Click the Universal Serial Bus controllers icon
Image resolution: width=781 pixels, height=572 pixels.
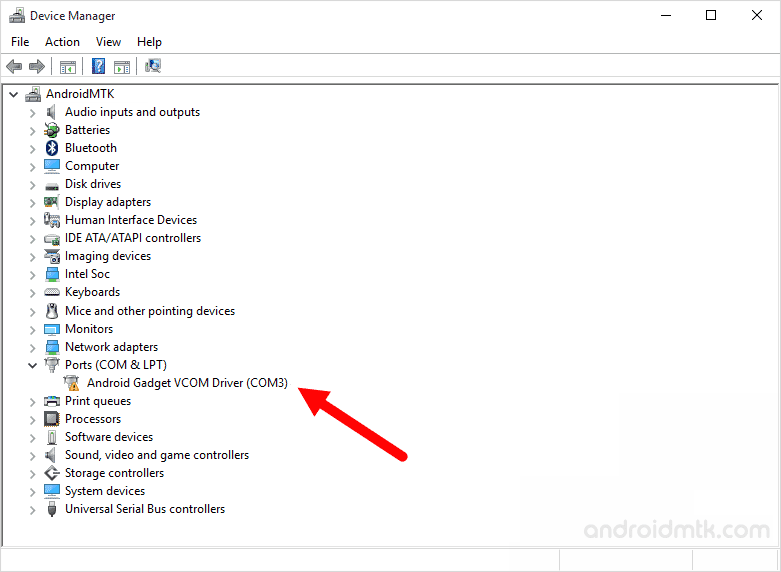point(52,509)
